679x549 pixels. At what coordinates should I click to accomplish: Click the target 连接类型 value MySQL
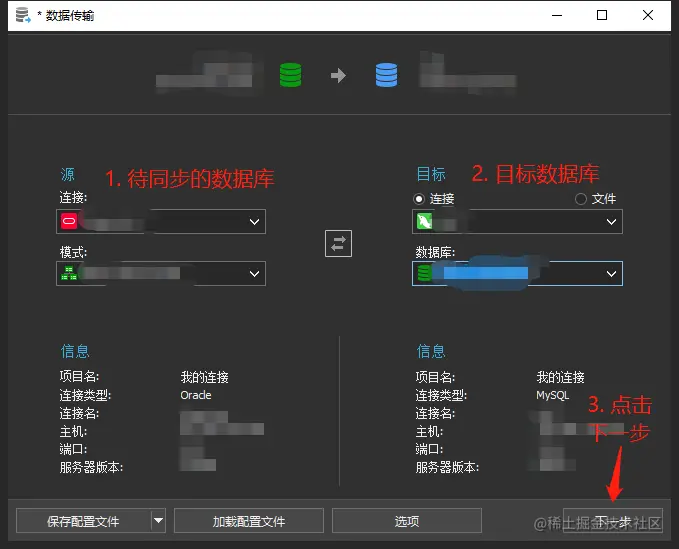553,395
